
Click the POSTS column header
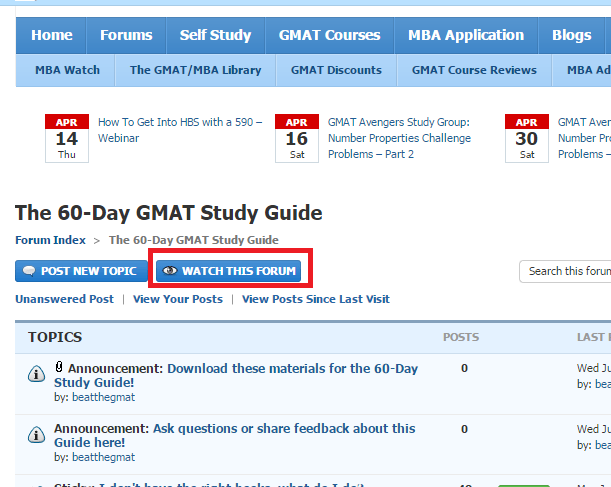(x=461, y=337)
